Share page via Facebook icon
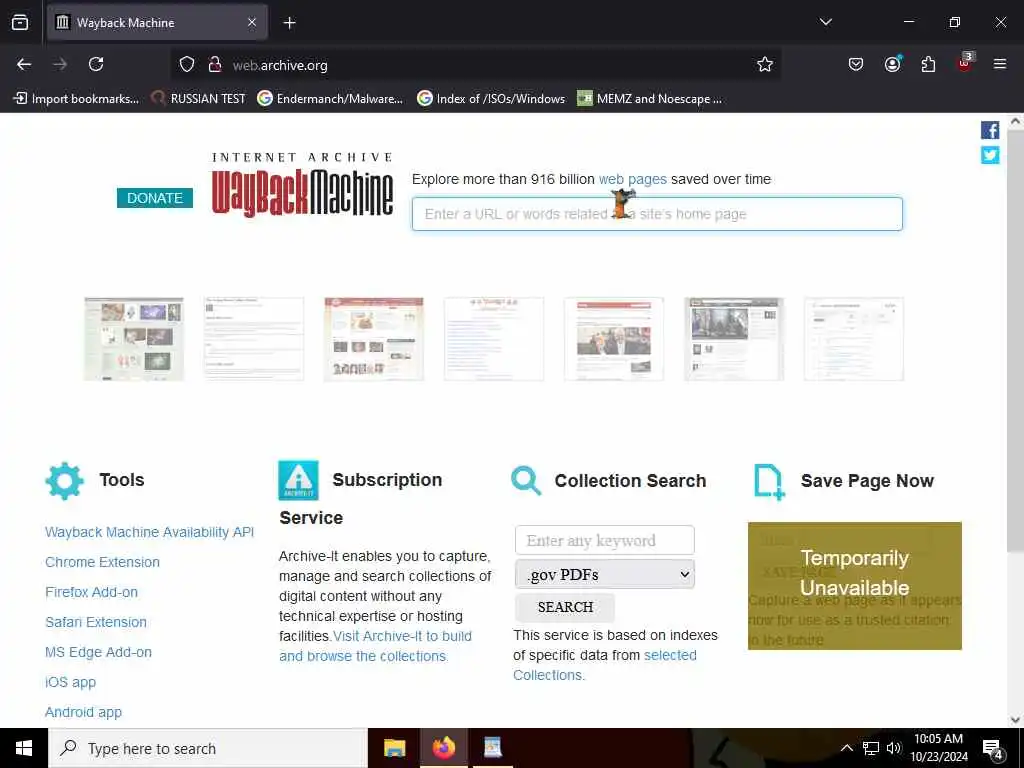The width and height of the screenshot is (1024, 768). click(x=990, y=130)
